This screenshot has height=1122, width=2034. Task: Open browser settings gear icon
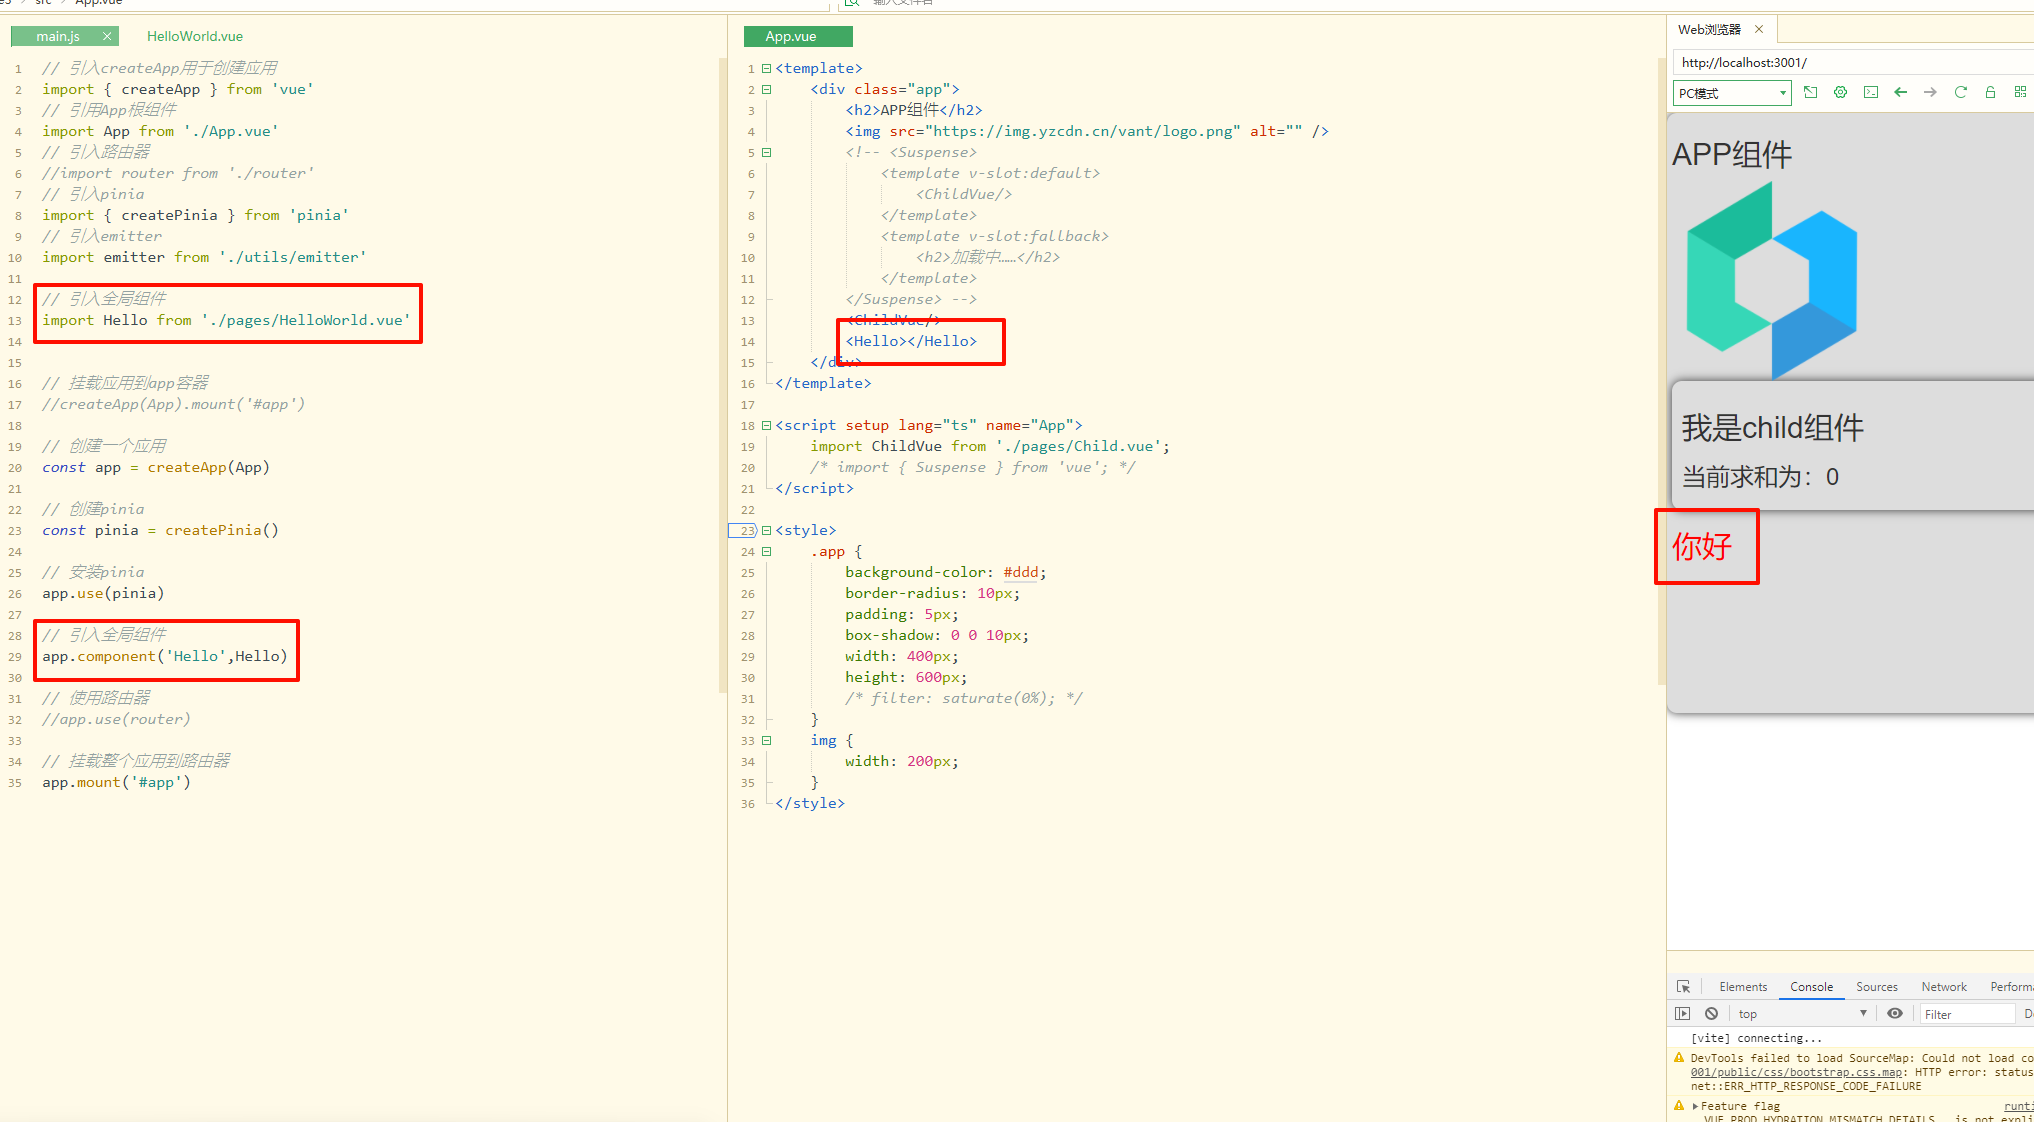[1840, 92]
